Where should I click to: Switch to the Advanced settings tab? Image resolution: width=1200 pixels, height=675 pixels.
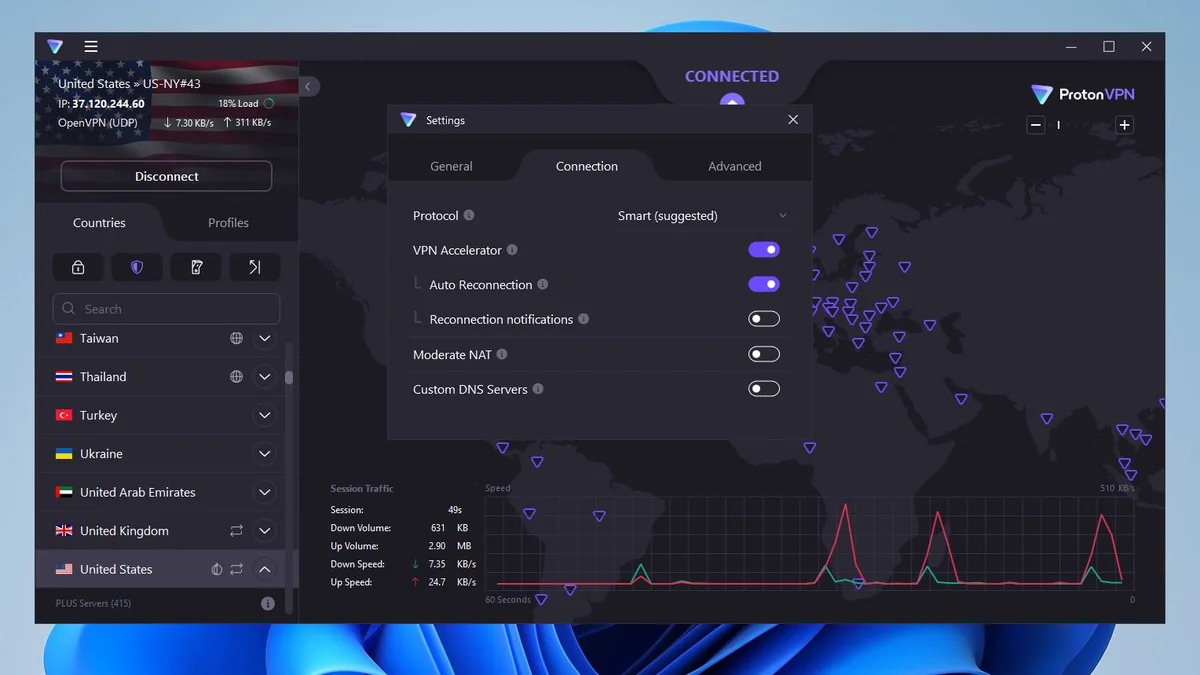coord(734,166)
